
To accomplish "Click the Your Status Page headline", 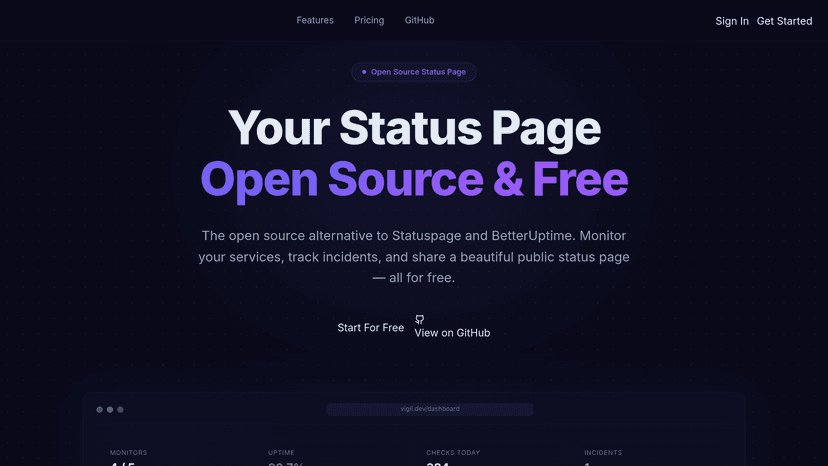I will coord(414,128).
